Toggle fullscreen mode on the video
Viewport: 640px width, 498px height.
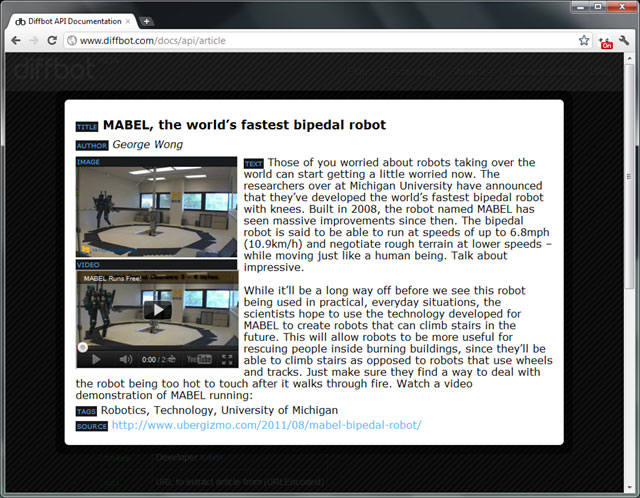(227, 359)
